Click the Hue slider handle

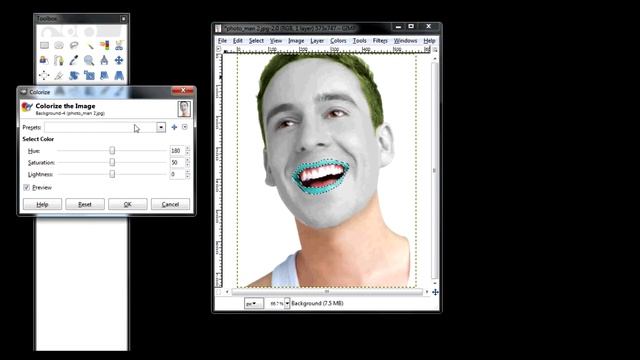pos(112,151)
